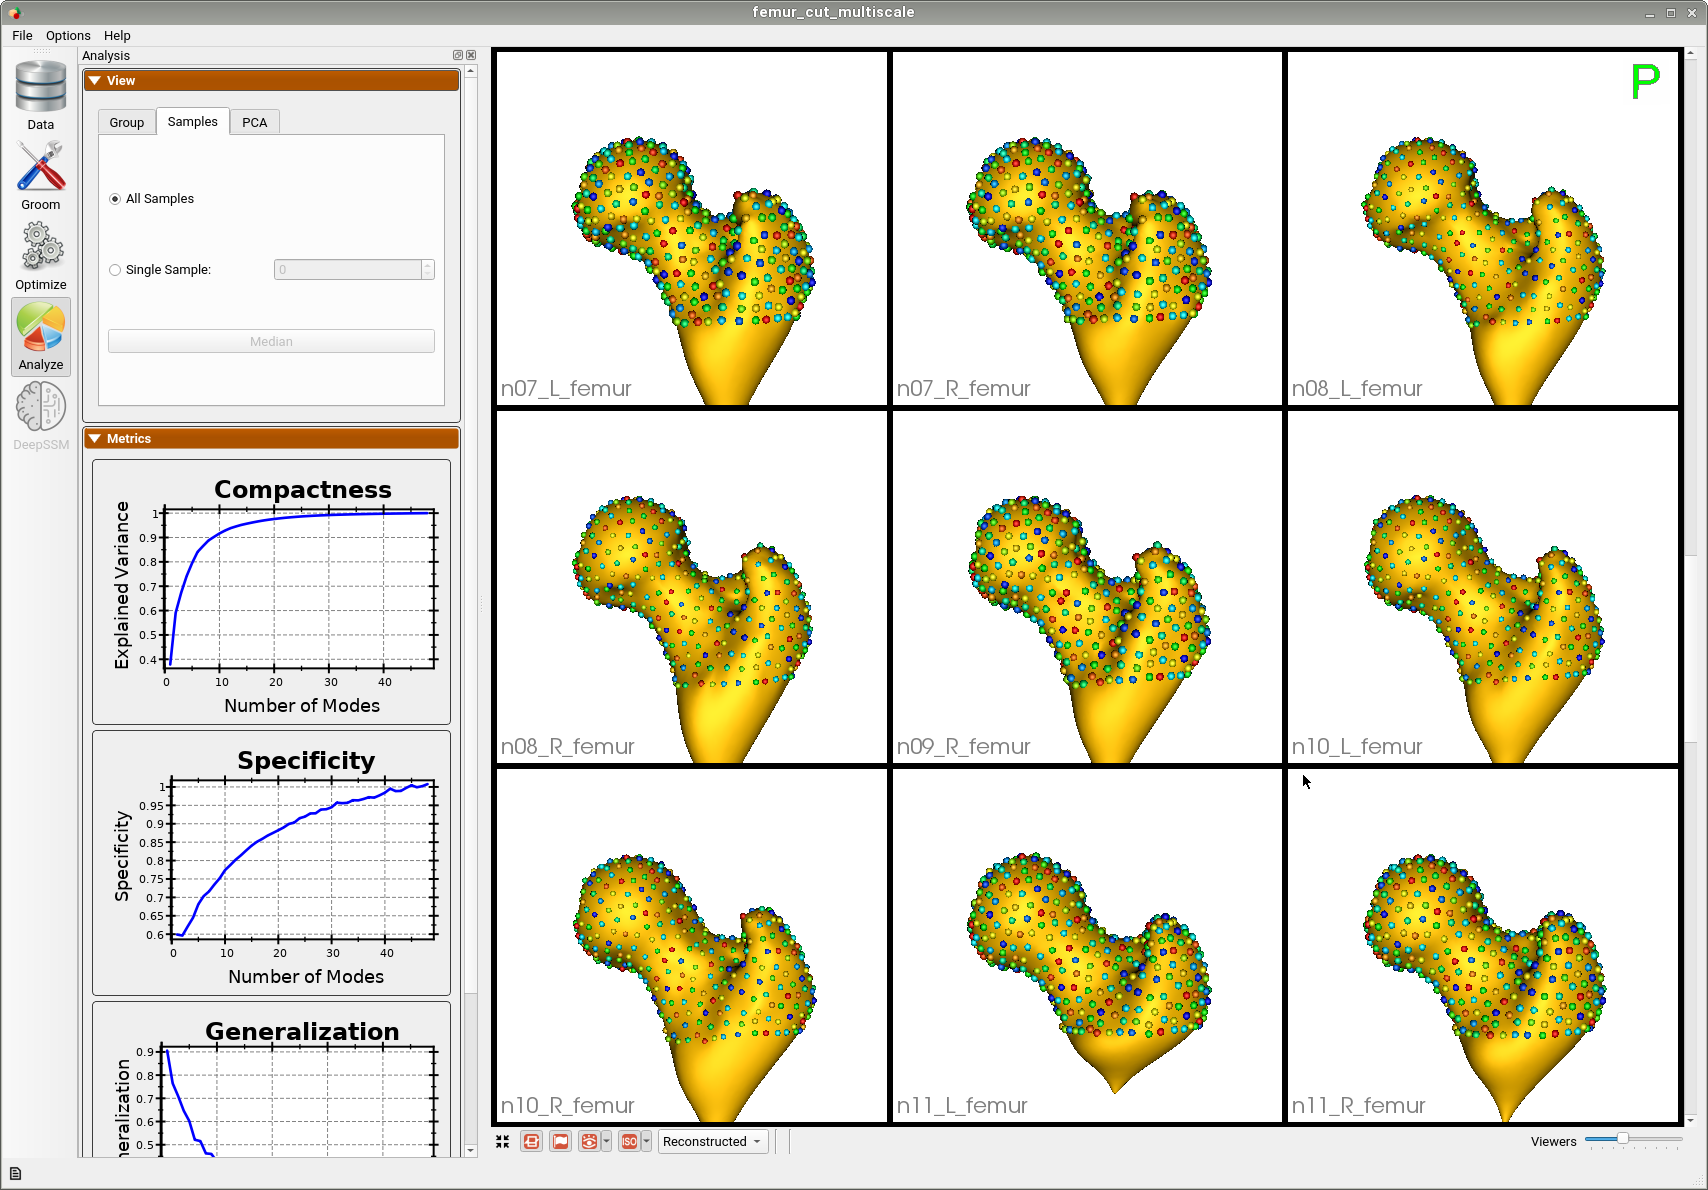The image size is (1708, 1190).
Task: Click the Compactness chart
Action: click(271, 592)
